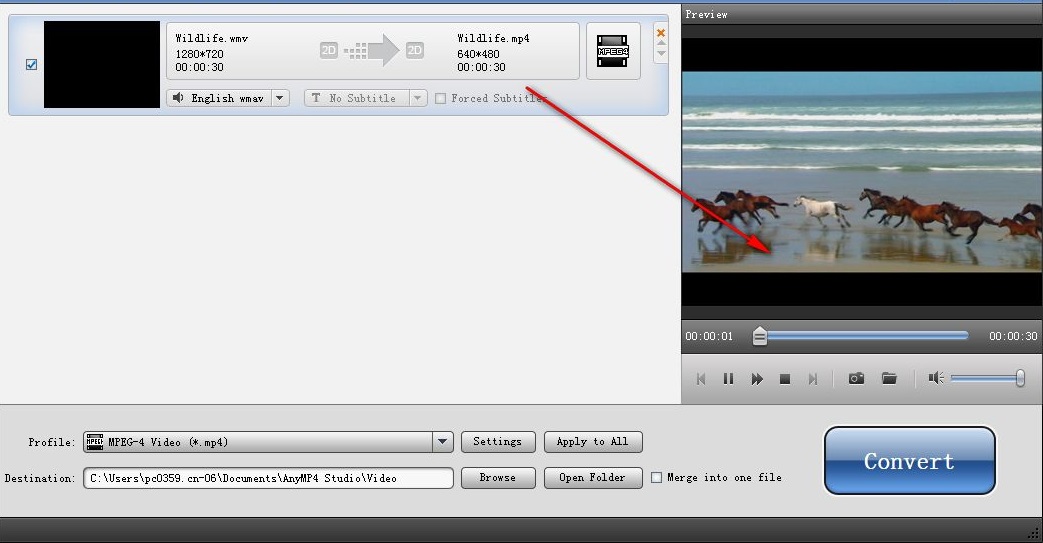
Task: Click elapsed time 00:00:01 in preview
Action: coord(709,336)
